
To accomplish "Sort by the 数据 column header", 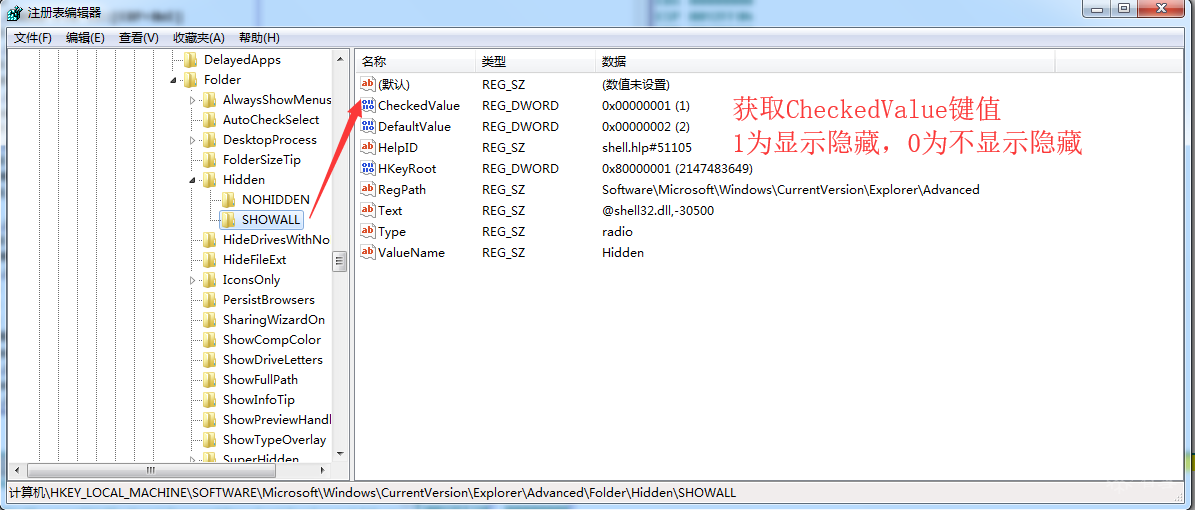I will point(825,62).
